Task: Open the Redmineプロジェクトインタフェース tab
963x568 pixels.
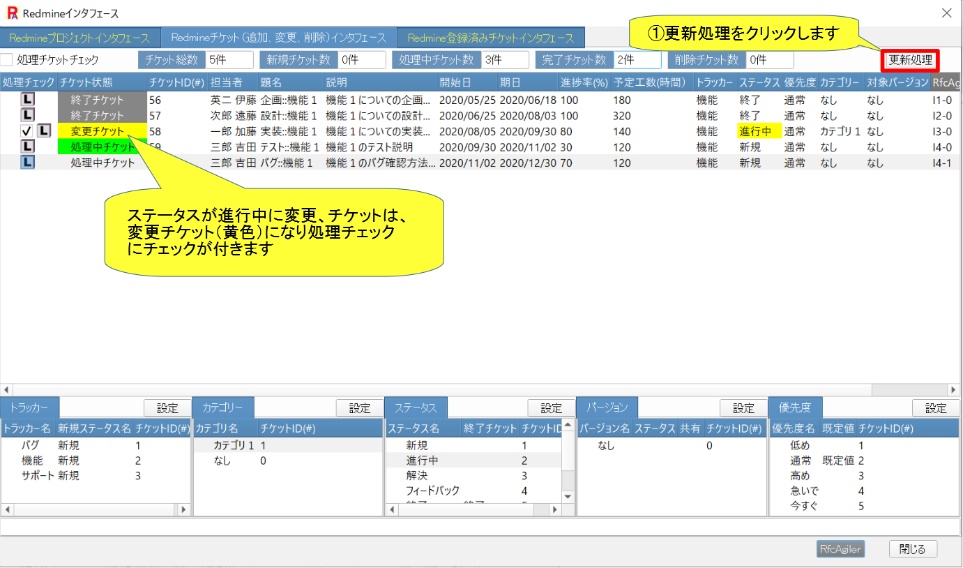Action: click(x=80, y=37)
